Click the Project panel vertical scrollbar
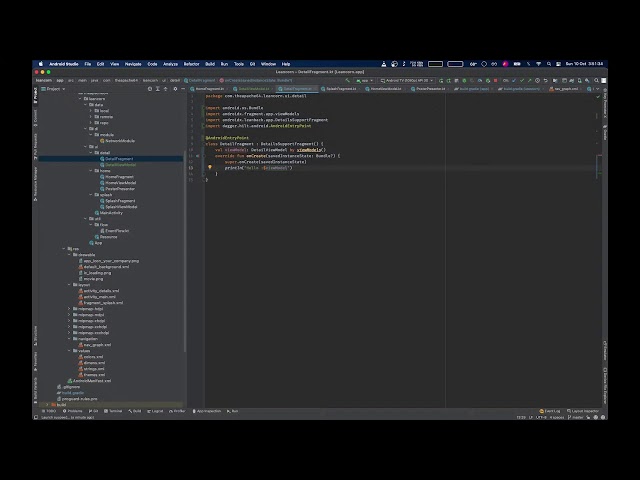Screen dimensions: 640x480 coord(185,251)
